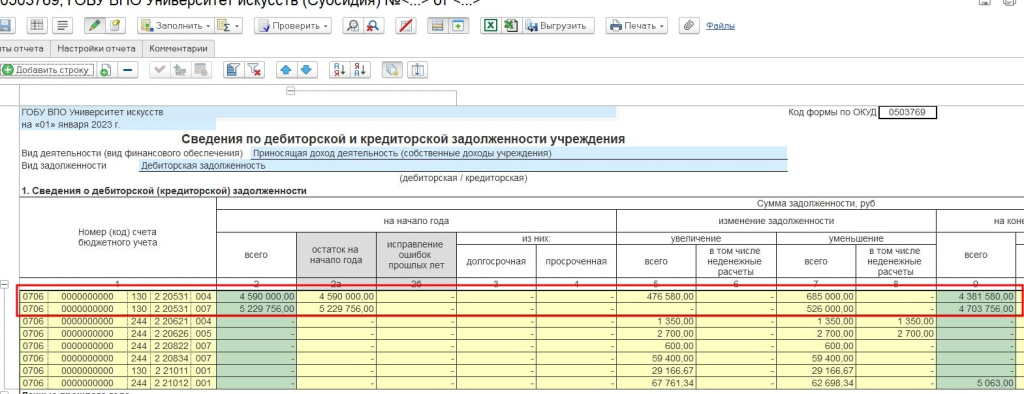Click the Дебиторская задолженность field
The height and width of the screenshot is (394, 1024).
click(463, 166)
